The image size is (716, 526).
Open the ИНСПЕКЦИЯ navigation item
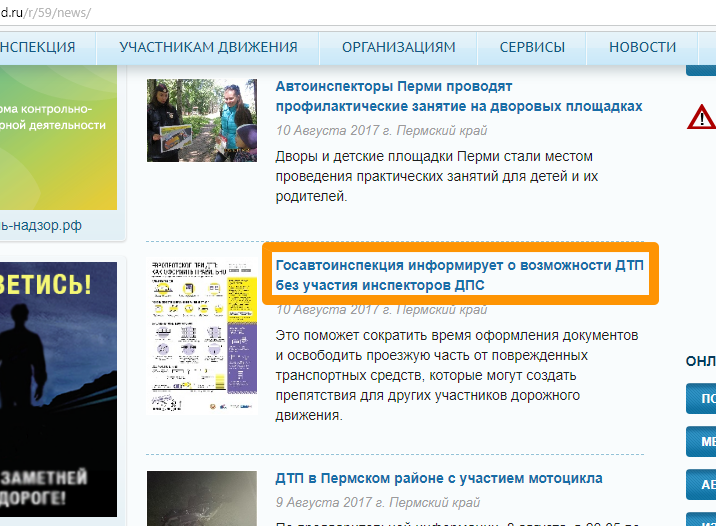38,47
